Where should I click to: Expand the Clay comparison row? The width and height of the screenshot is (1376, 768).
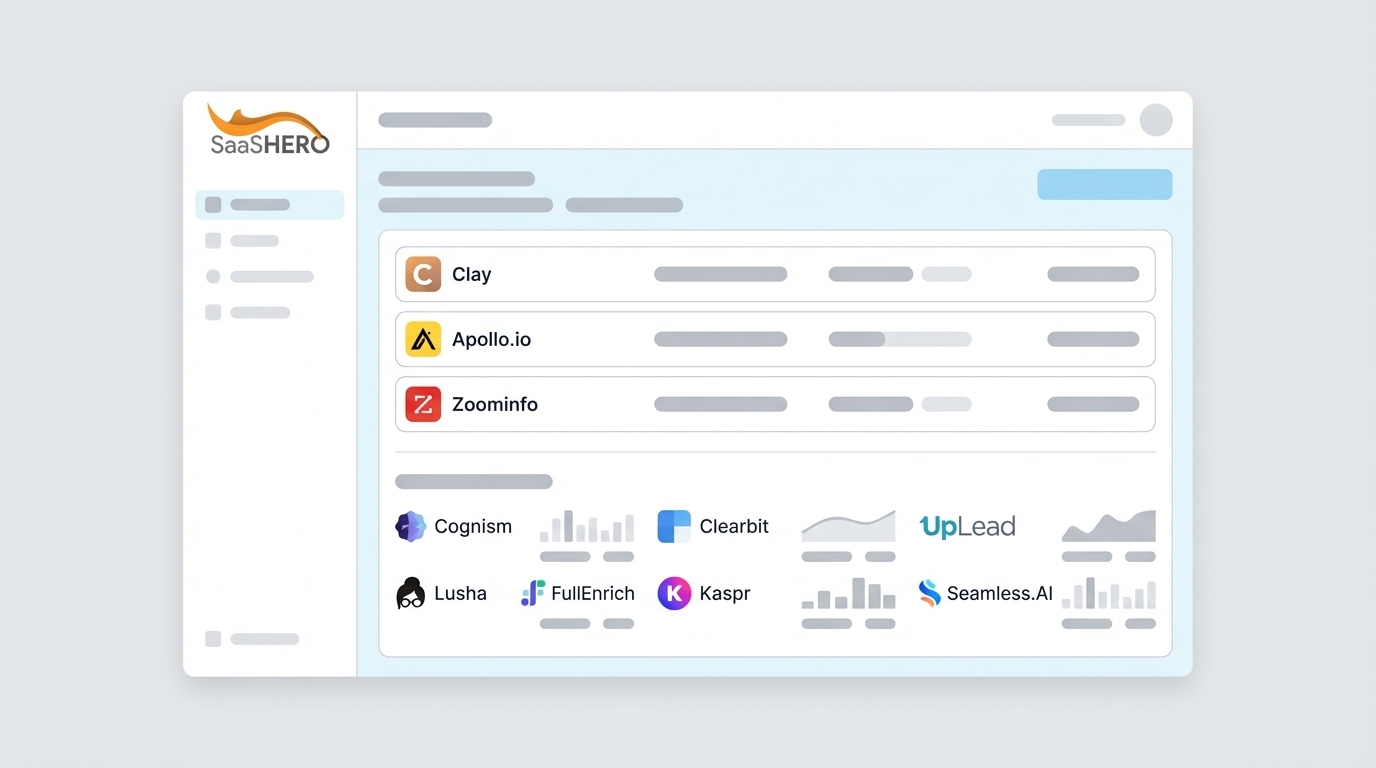click(x=775, y=273)
